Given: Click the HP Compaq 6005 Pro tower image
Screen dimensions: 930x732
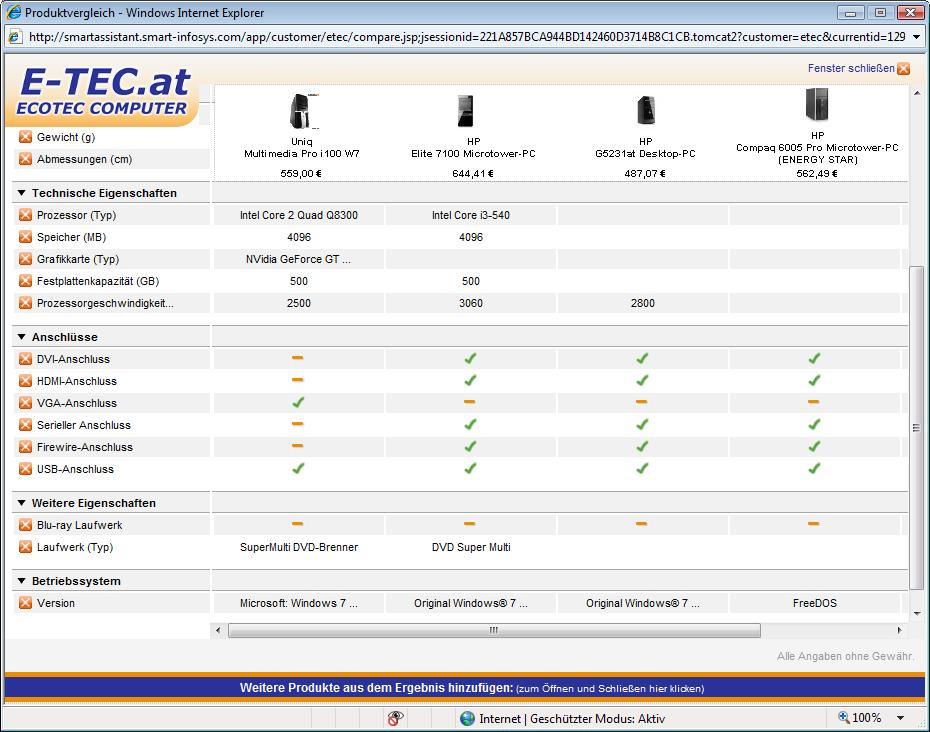Looking at the screenshot, I should 817,104.
